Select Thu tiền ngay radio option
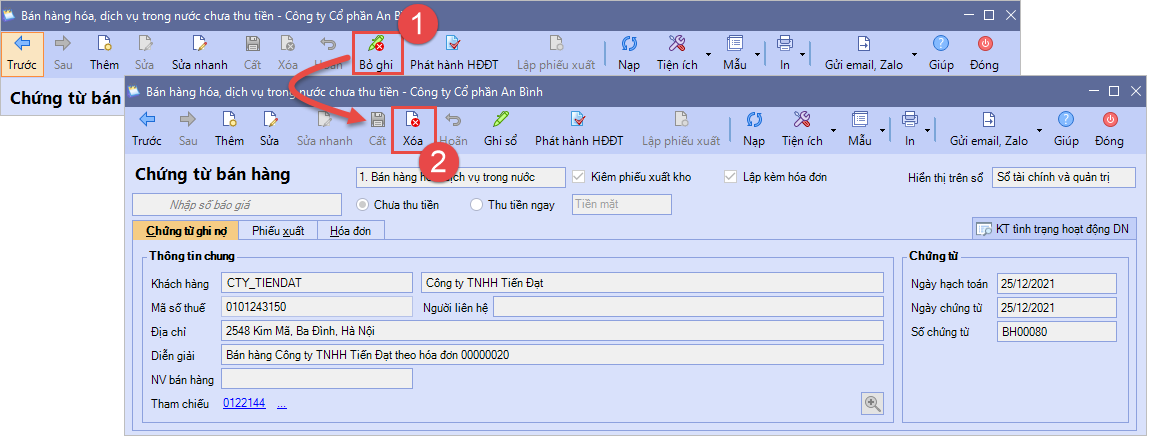This screenshot has width=1175, height=442. point(476,205)
